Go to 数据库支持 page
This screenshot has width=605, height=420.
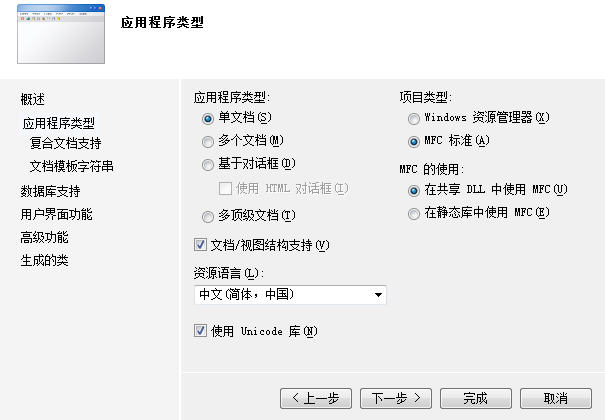(x=51, y=191)
